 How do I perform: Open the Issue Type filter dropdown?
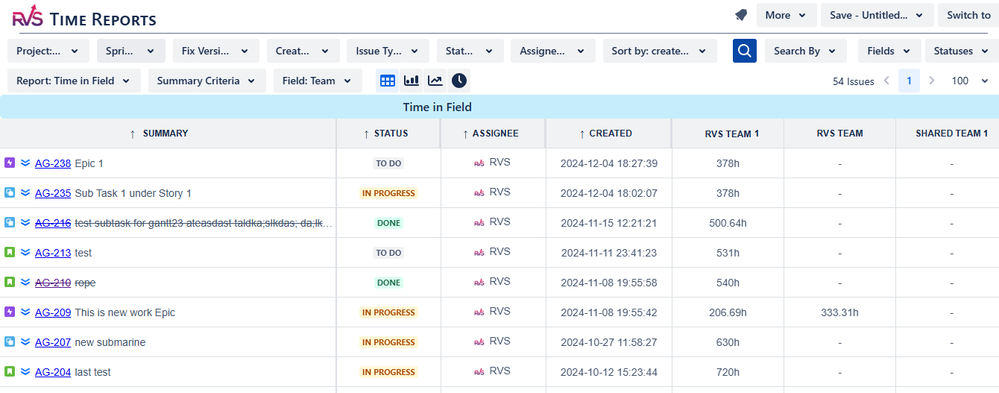(388, 51)
